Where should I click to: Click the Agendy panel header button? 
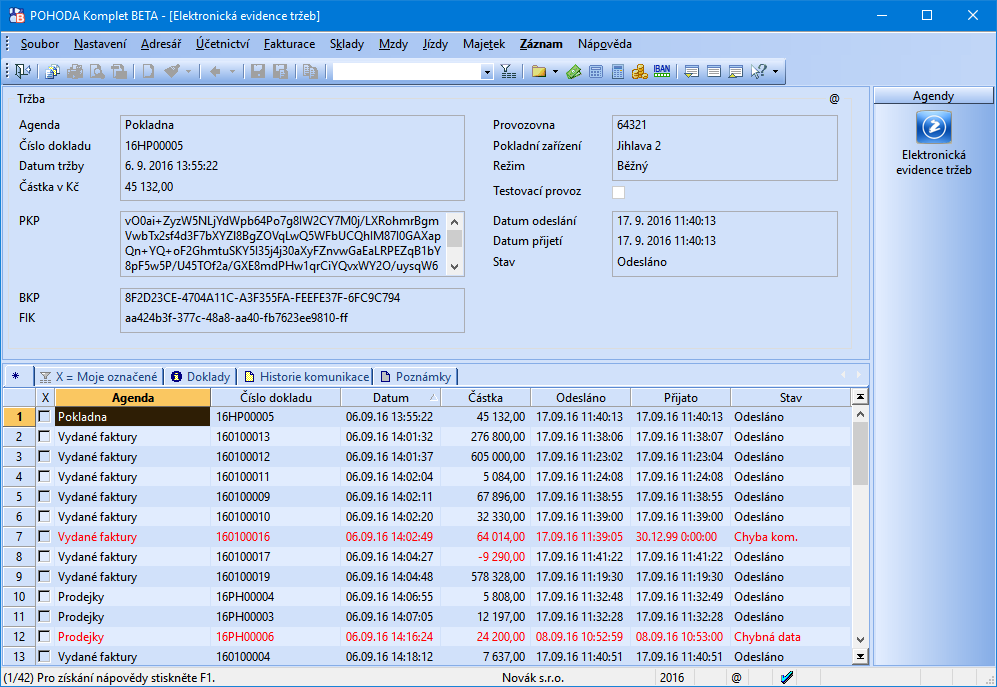pos(933,96)
